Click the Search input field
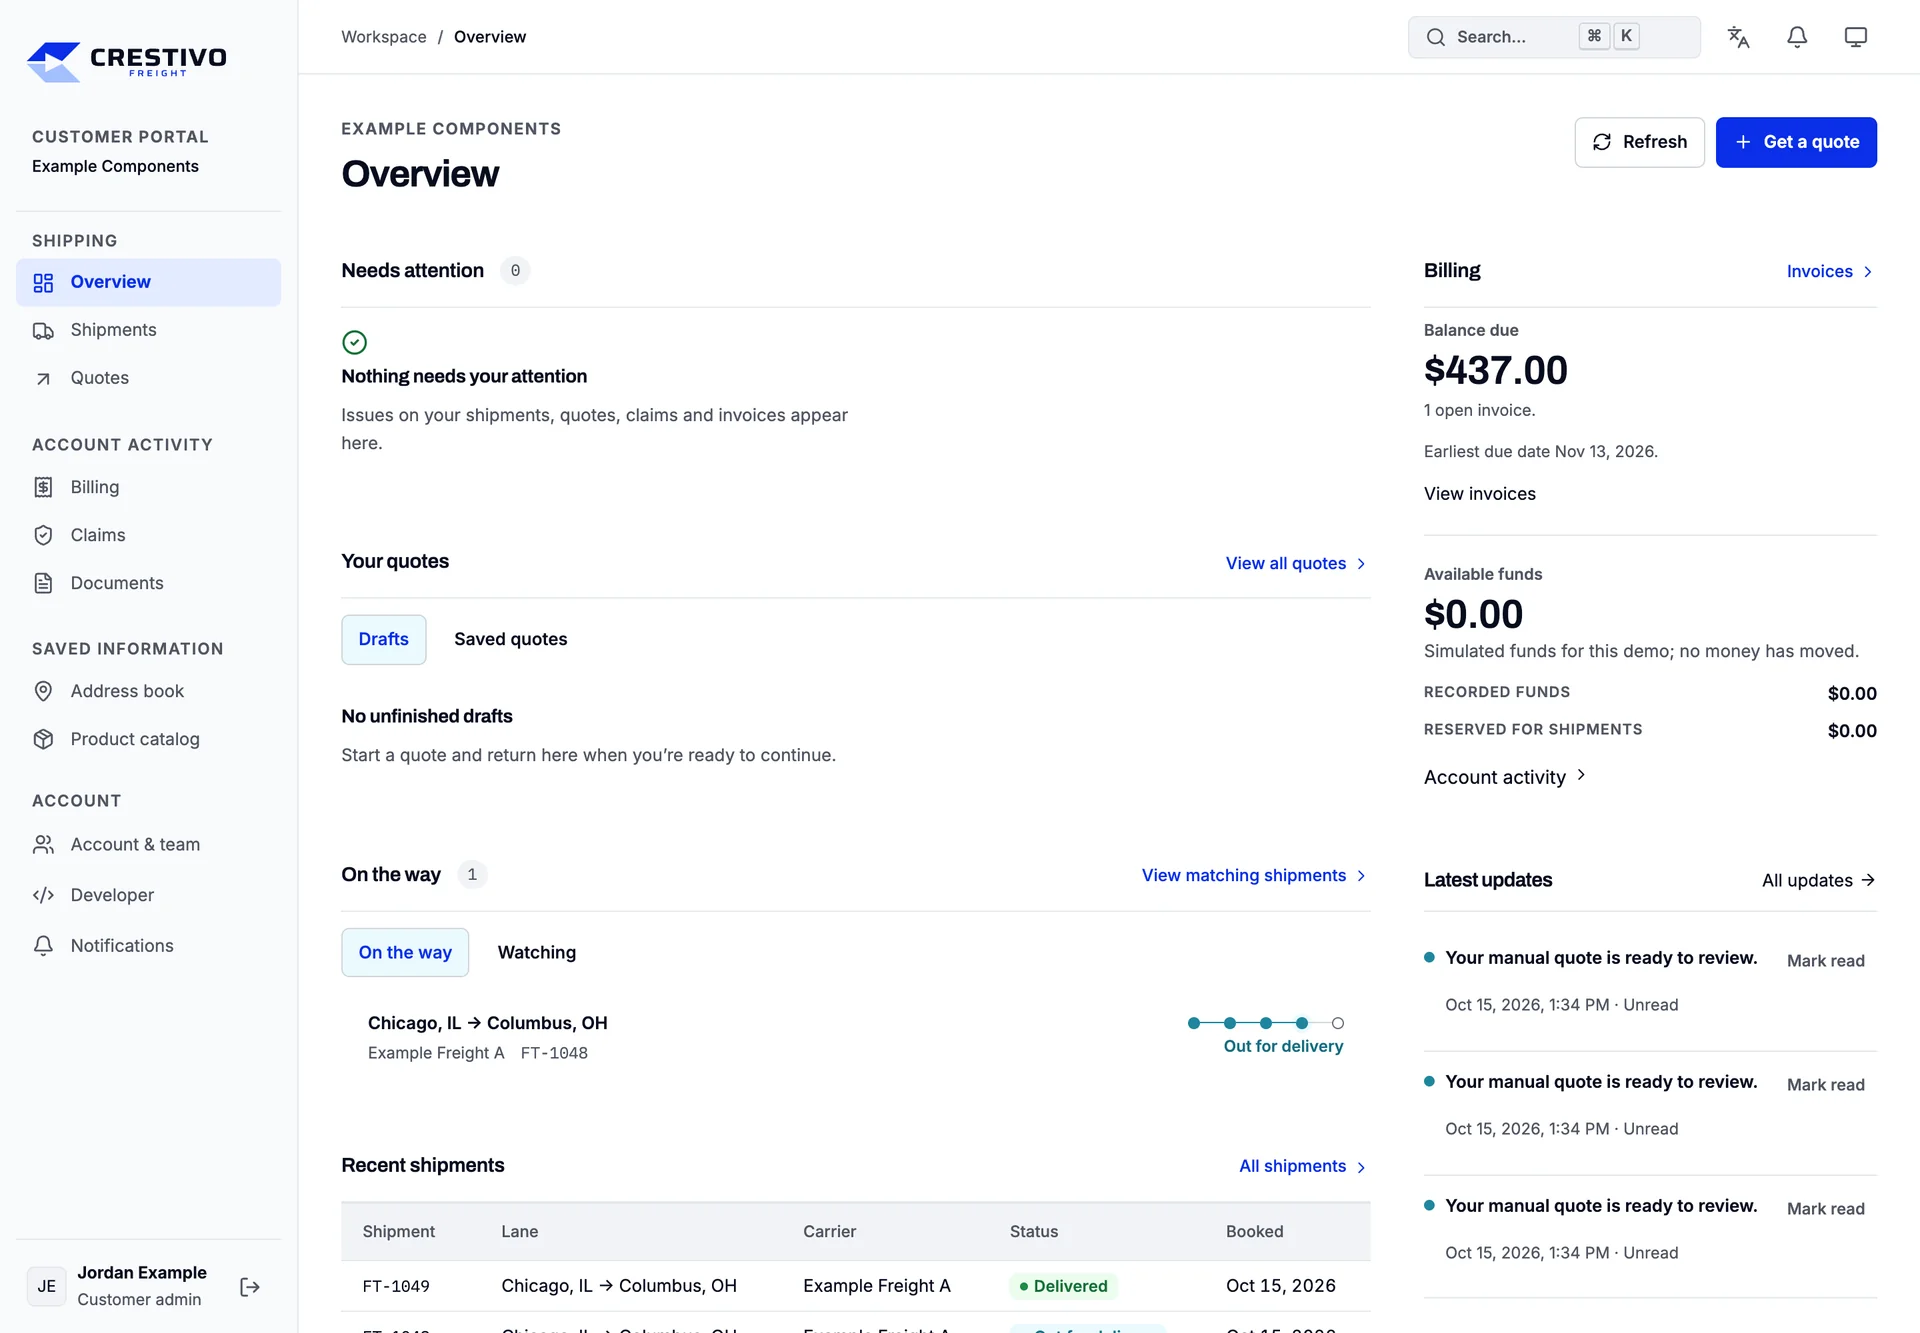The image size is (1920, 1333). coord(1553,37)
